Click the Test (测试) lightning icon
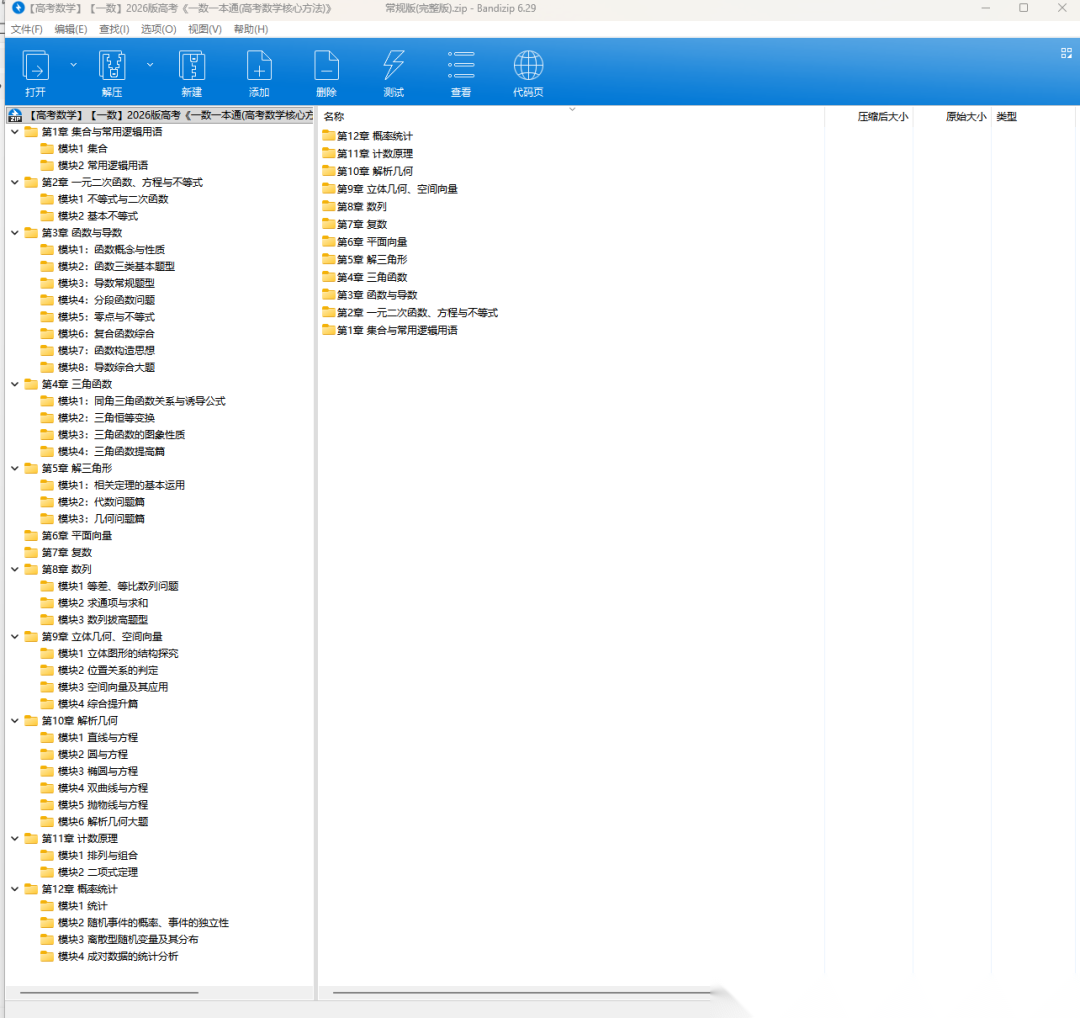Screen dimensions: 1080x1018 [394, 67]
